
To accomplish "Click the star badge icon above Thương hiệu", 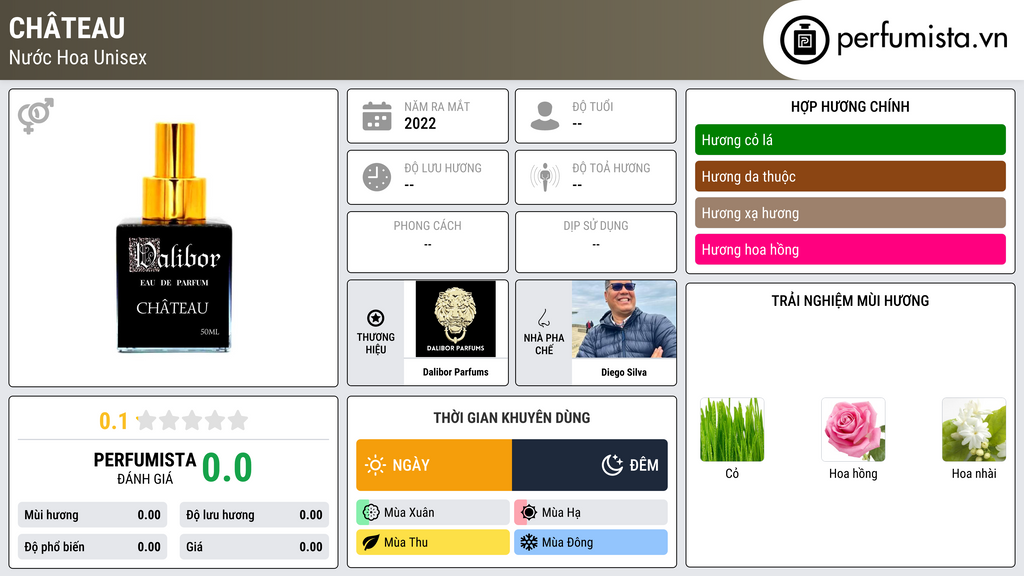I will 376,318.
